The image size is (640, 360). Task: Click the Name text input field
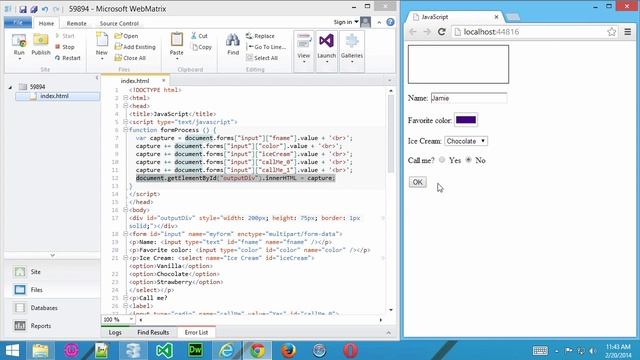coord(469,98)
